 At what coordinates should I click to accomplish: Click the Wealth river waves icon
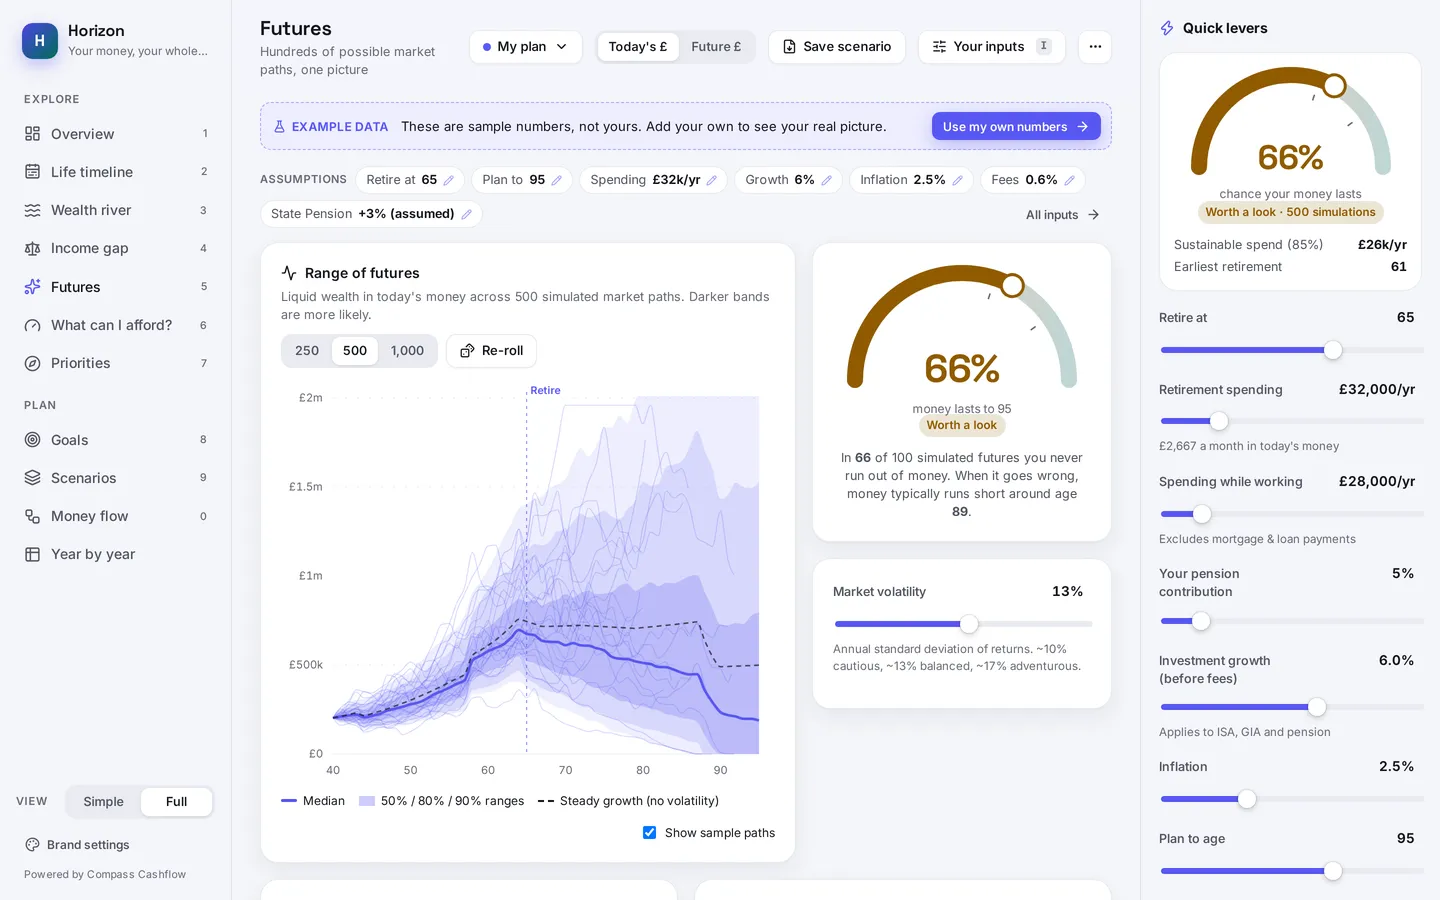(33, 210)
